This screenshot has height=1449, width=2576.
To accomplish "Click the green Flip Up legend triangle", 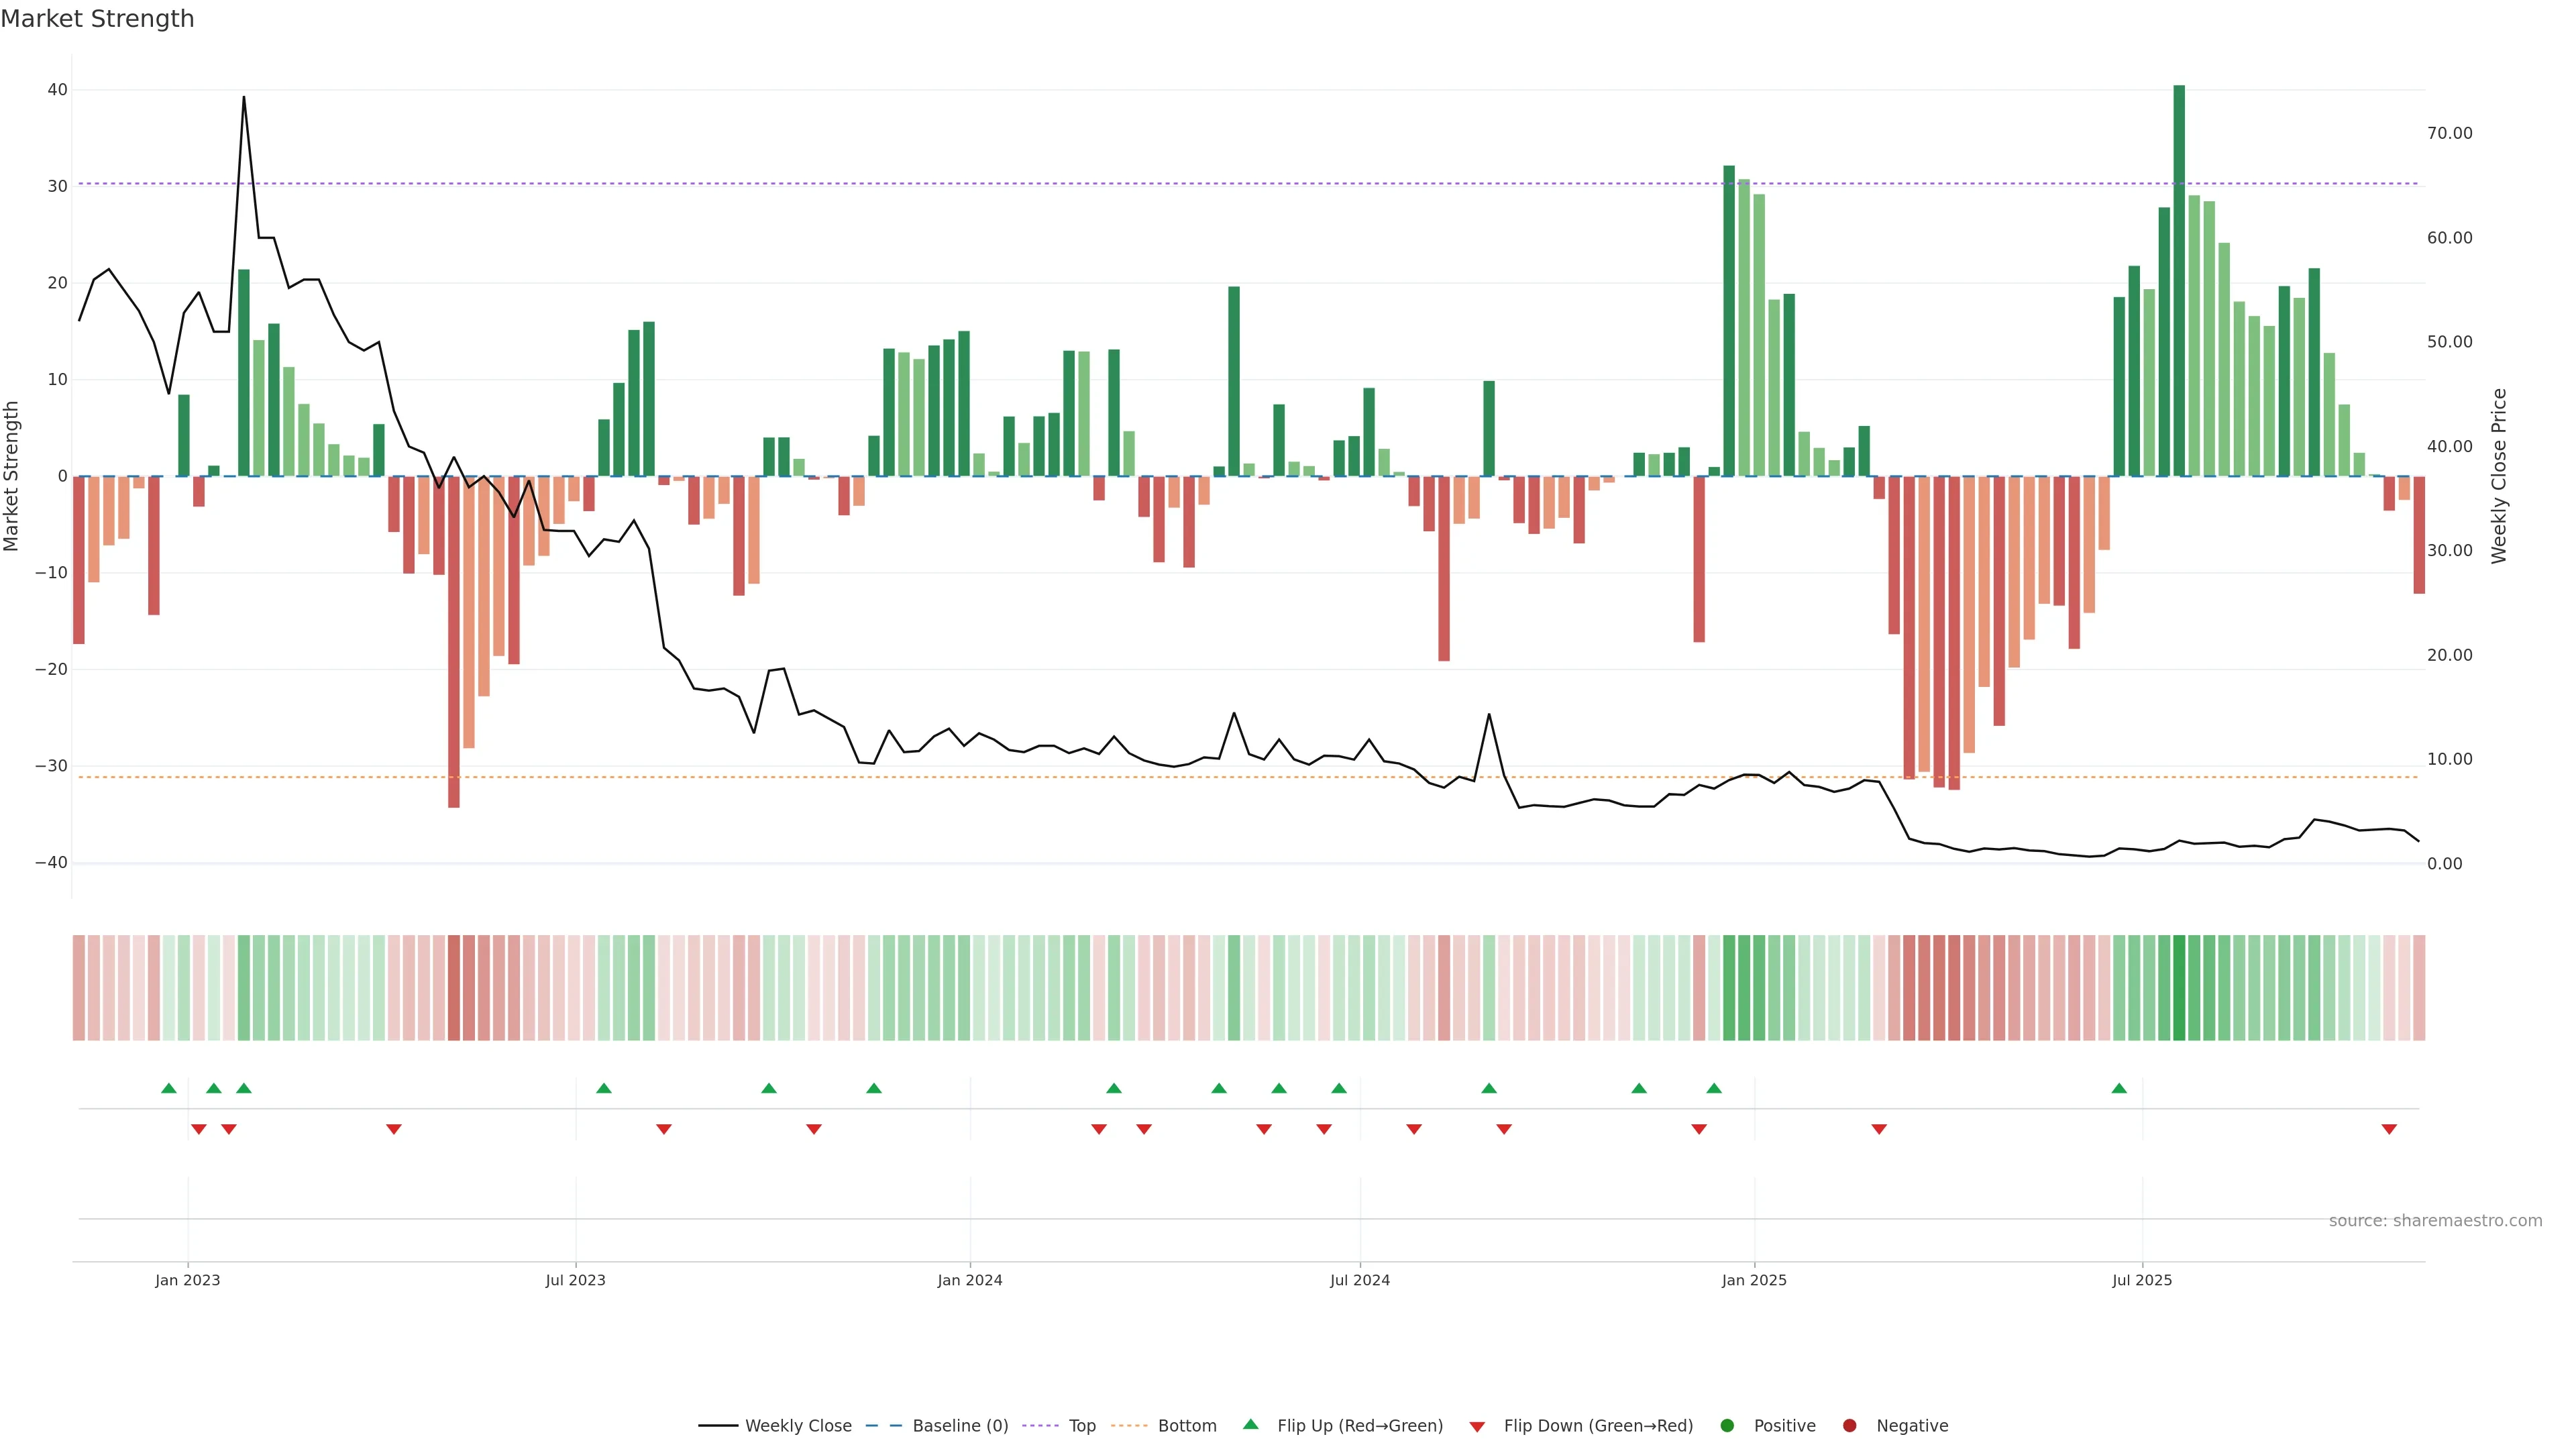I will pos(1250,1424).
